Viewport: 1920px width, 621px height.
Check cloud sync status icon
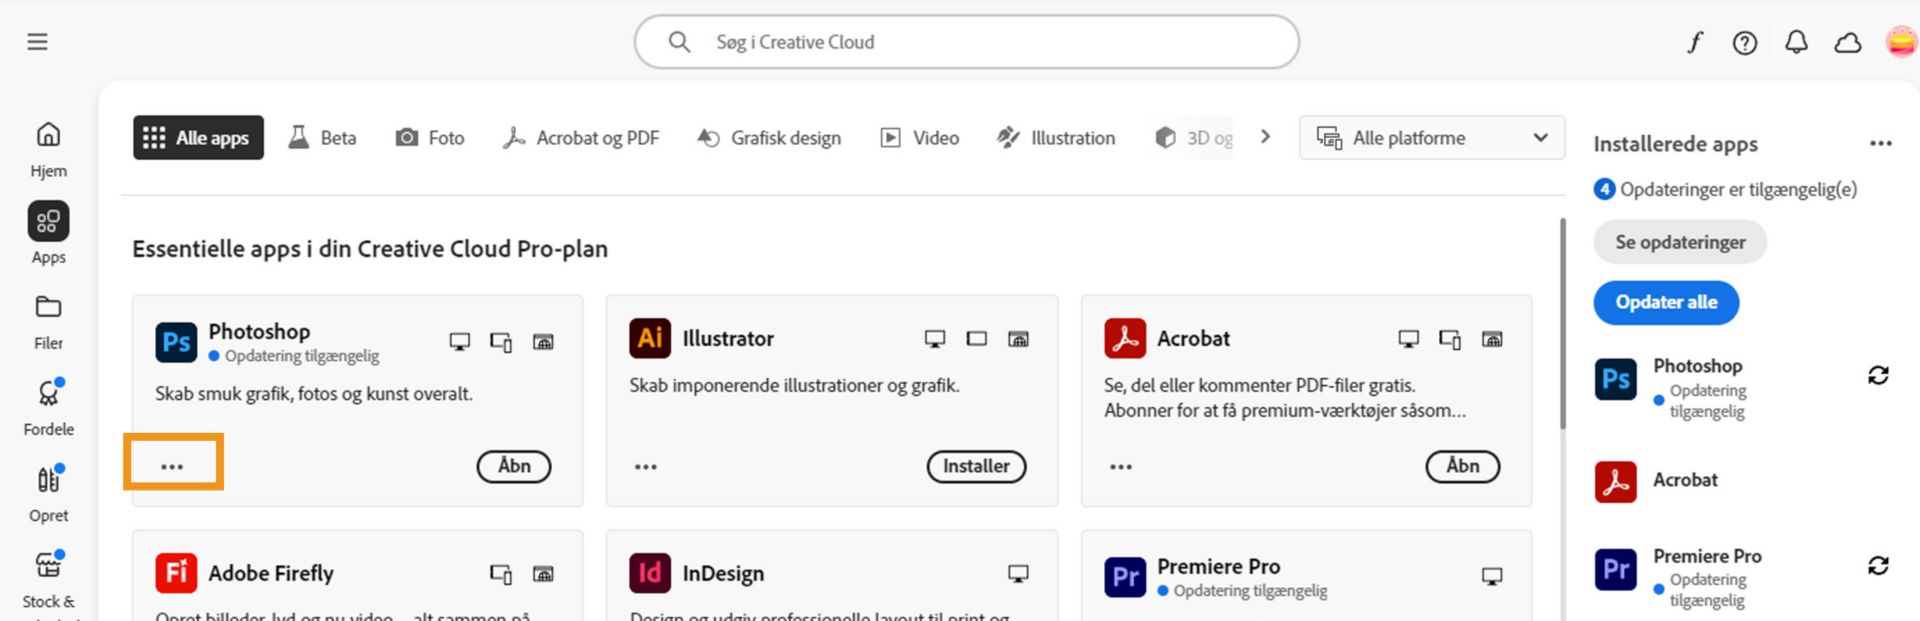(1848, 42)
